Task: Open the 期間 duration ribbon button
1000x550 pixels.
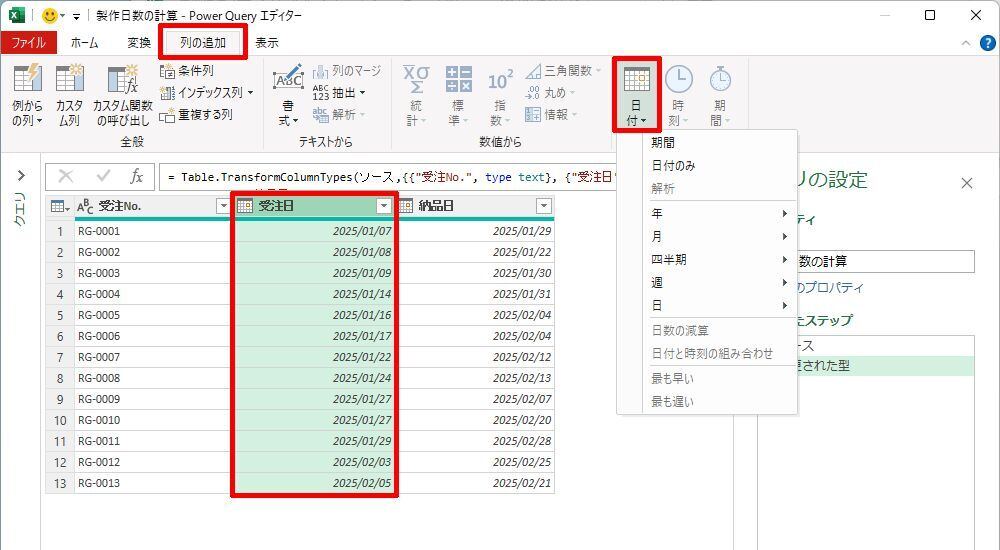Action: point(720,96)
